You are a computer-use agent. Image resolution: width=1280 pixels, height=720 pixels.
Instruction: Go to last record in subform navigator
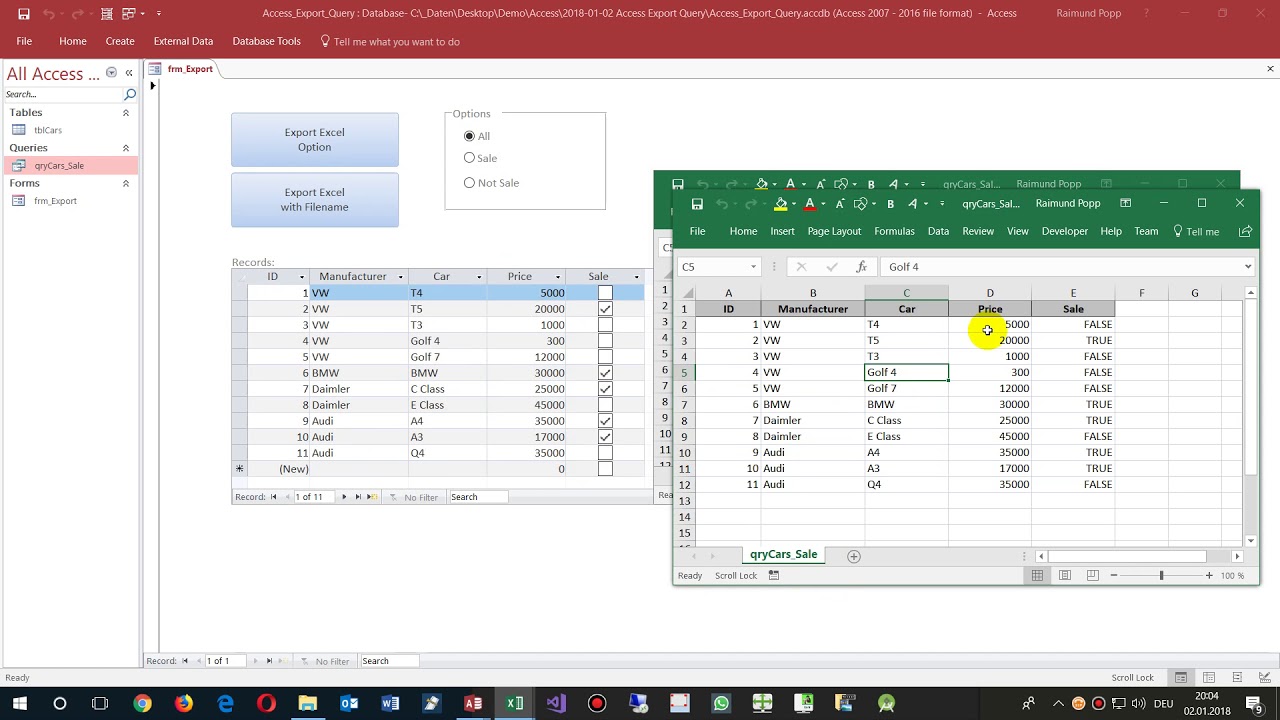tap(358, 497)
